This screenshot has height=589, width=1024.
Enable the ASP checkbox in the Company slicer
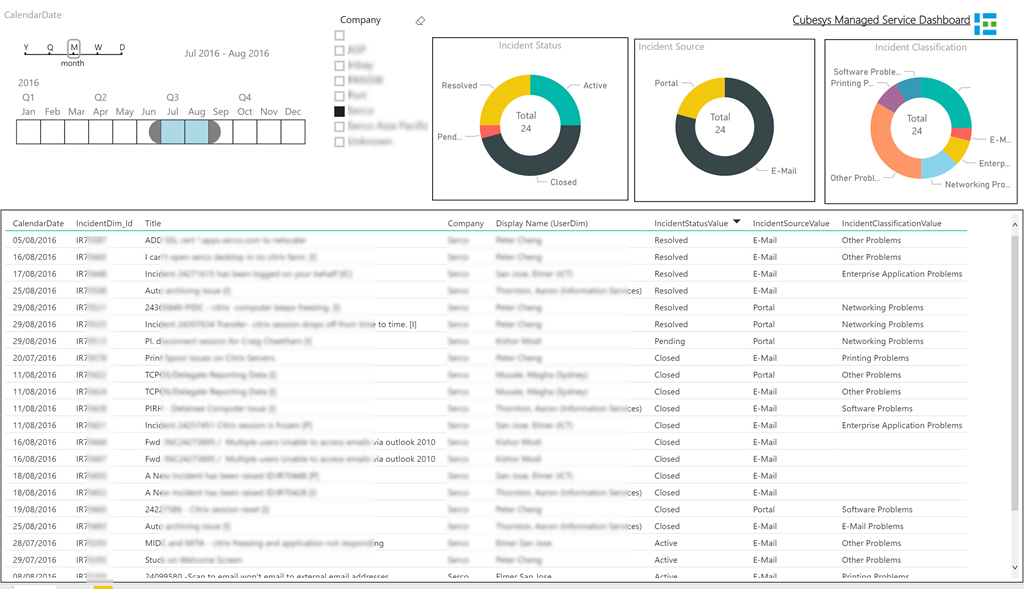pyautogui.click(x=339, y=51)
